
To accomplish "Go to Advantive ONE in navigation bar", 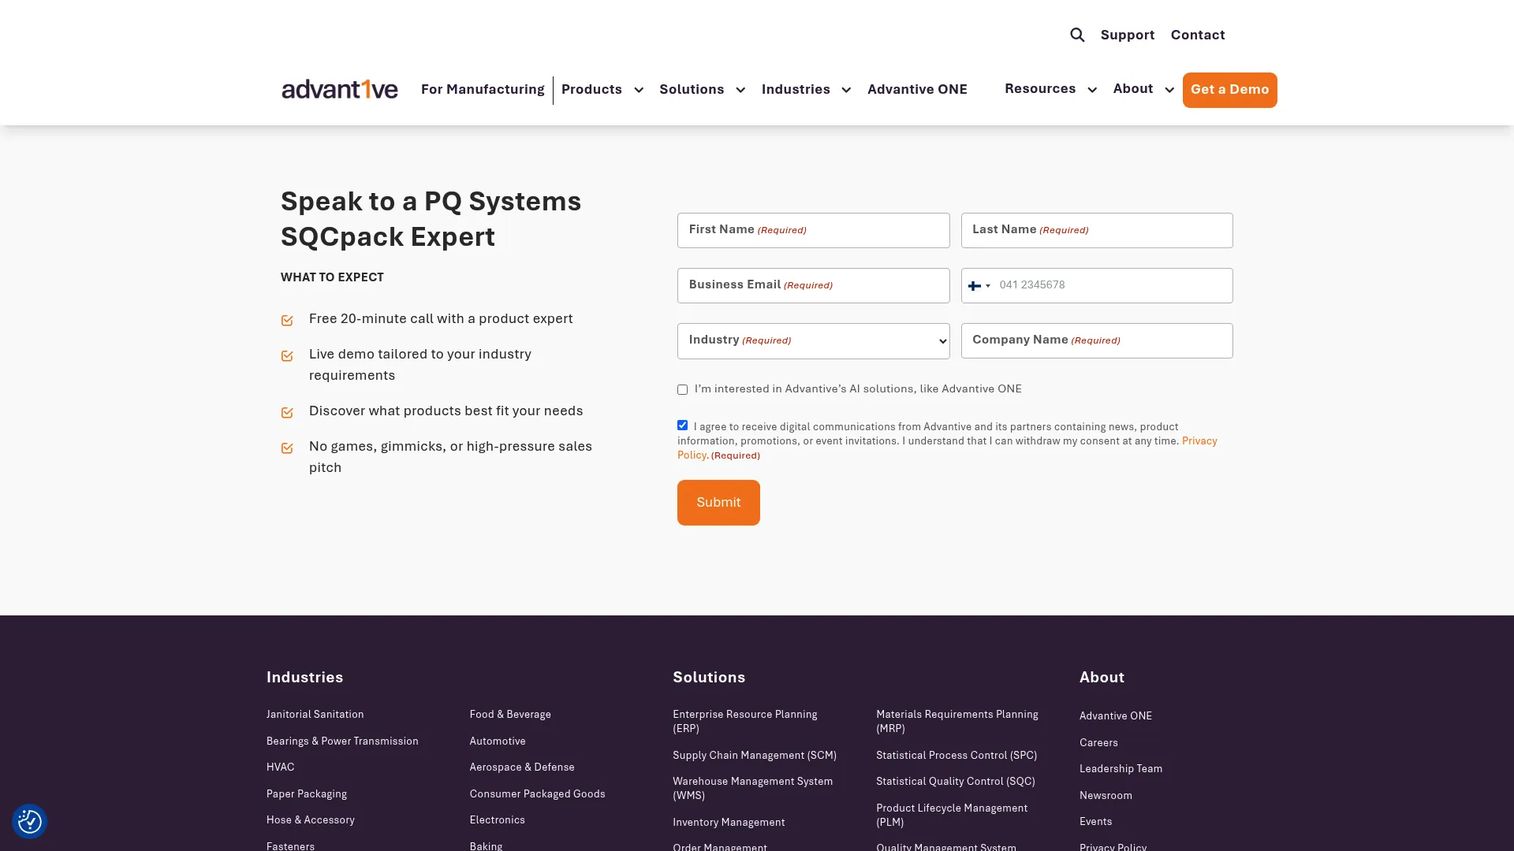I will (917, 90).
